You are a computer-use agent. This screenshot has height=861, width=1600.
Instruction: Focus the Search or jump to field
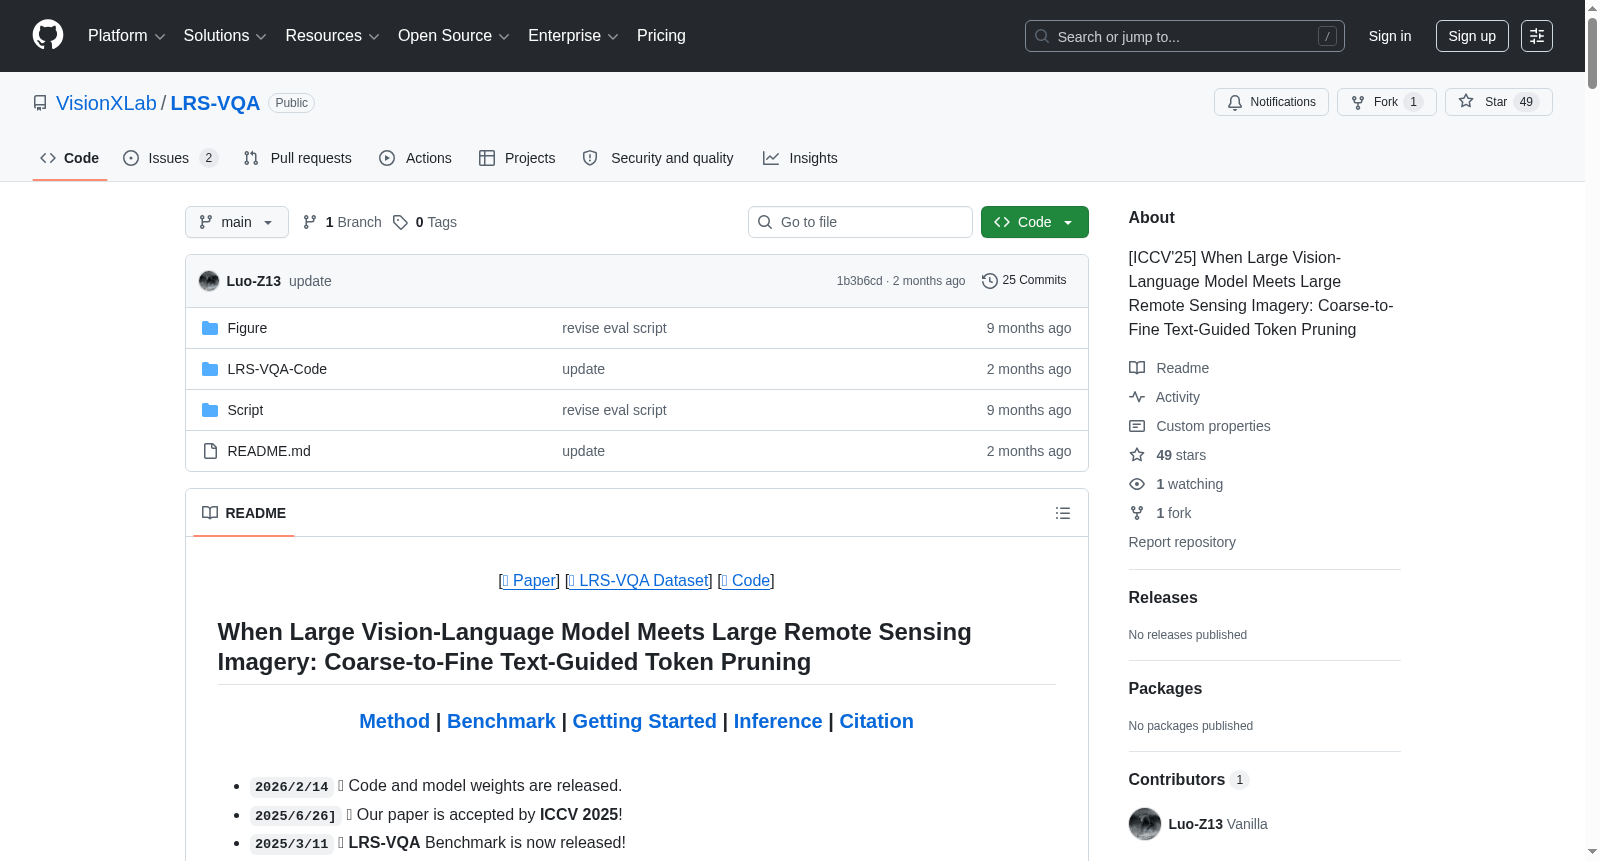[x=1185, y=36]
